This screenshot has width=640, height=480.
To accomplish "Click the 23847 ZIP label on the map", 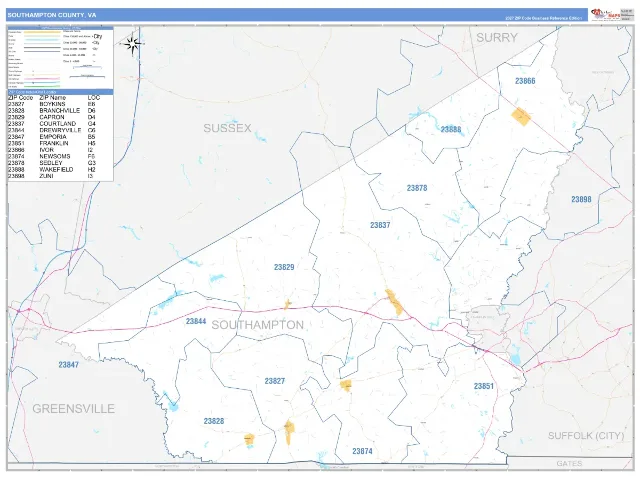I will tap(69, 364).
